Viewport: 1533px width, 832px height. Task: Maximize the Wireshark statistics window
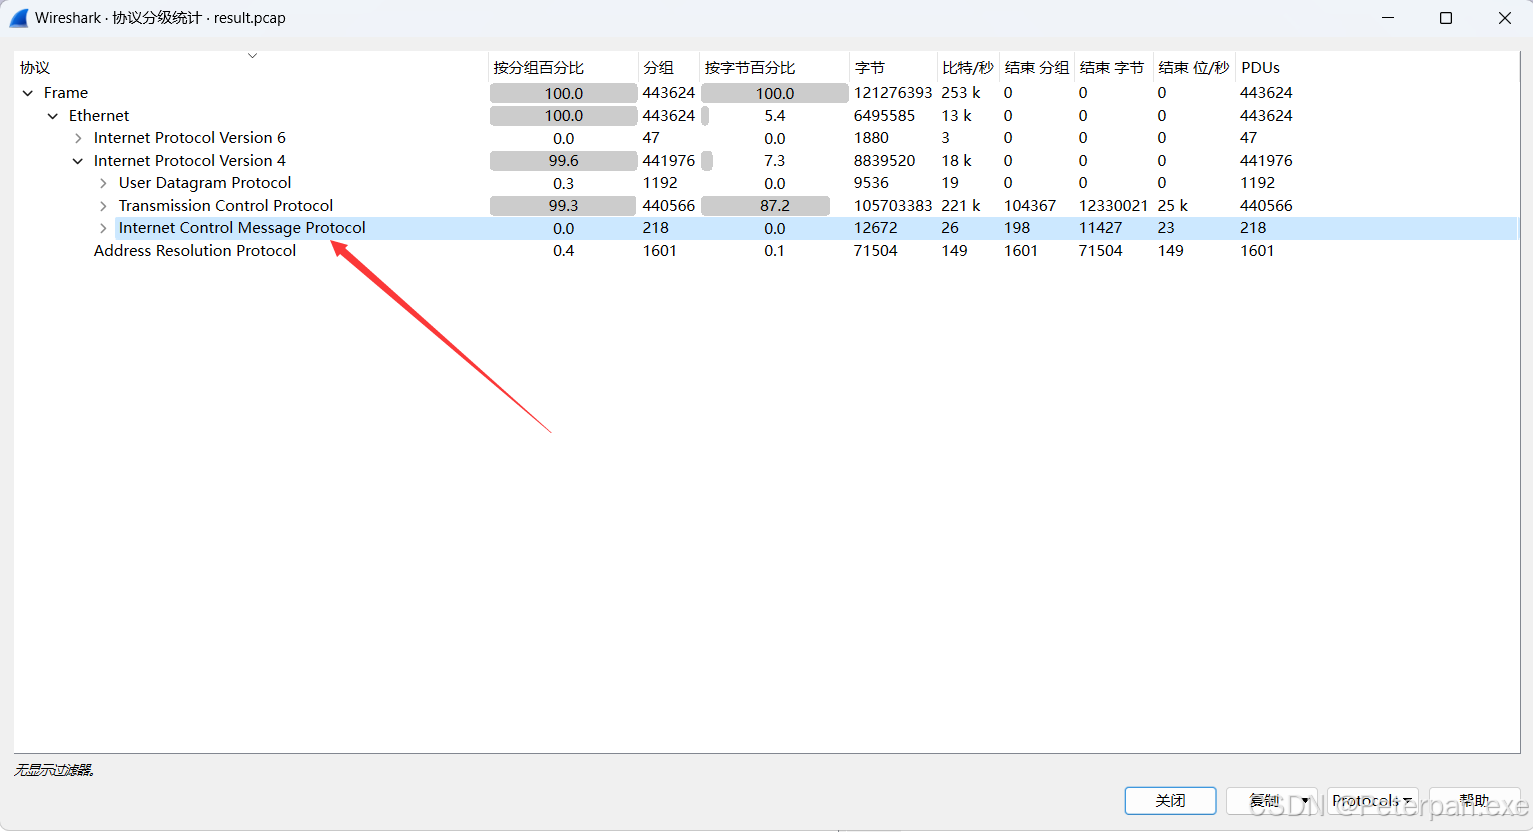(1446, 18)
